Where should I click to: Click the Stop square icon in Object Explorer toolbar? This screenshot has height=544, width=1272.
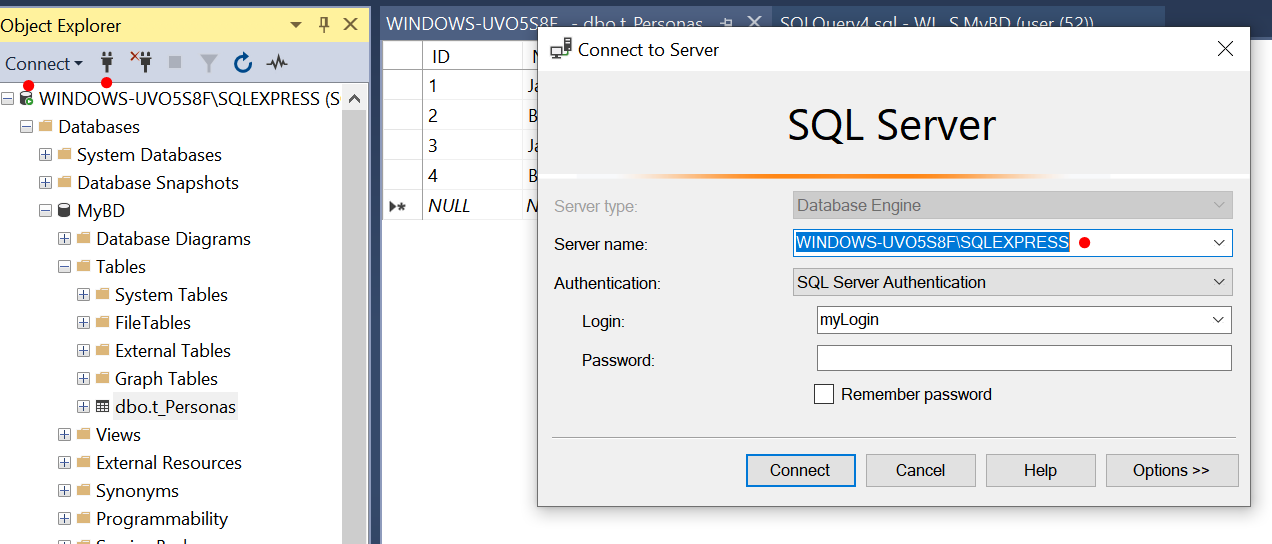(x=175, y=63)
